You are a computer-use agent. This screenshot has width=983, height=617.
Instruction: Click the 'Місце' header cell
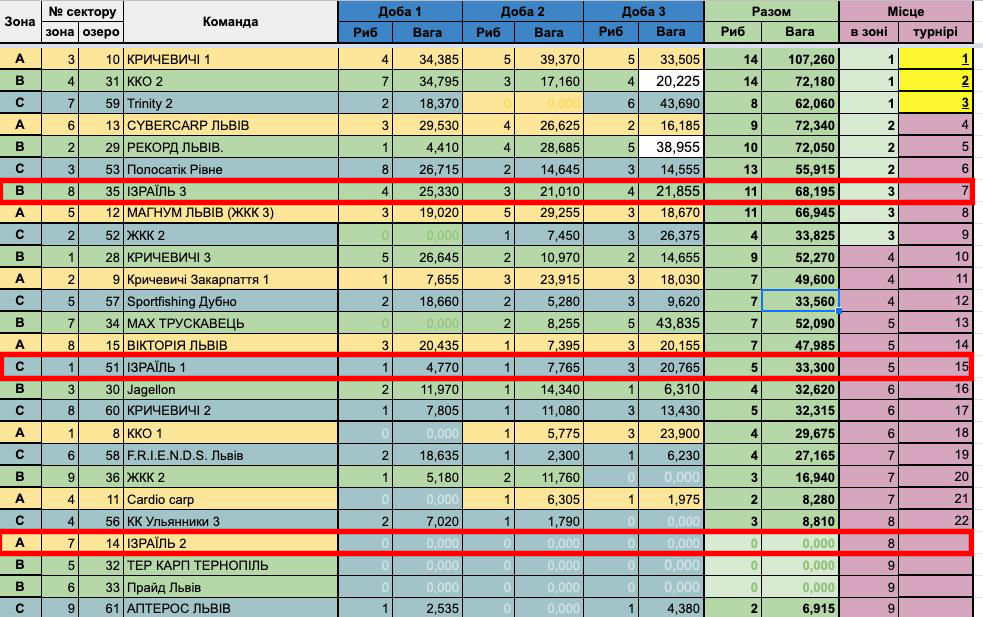tap(905, 11)
